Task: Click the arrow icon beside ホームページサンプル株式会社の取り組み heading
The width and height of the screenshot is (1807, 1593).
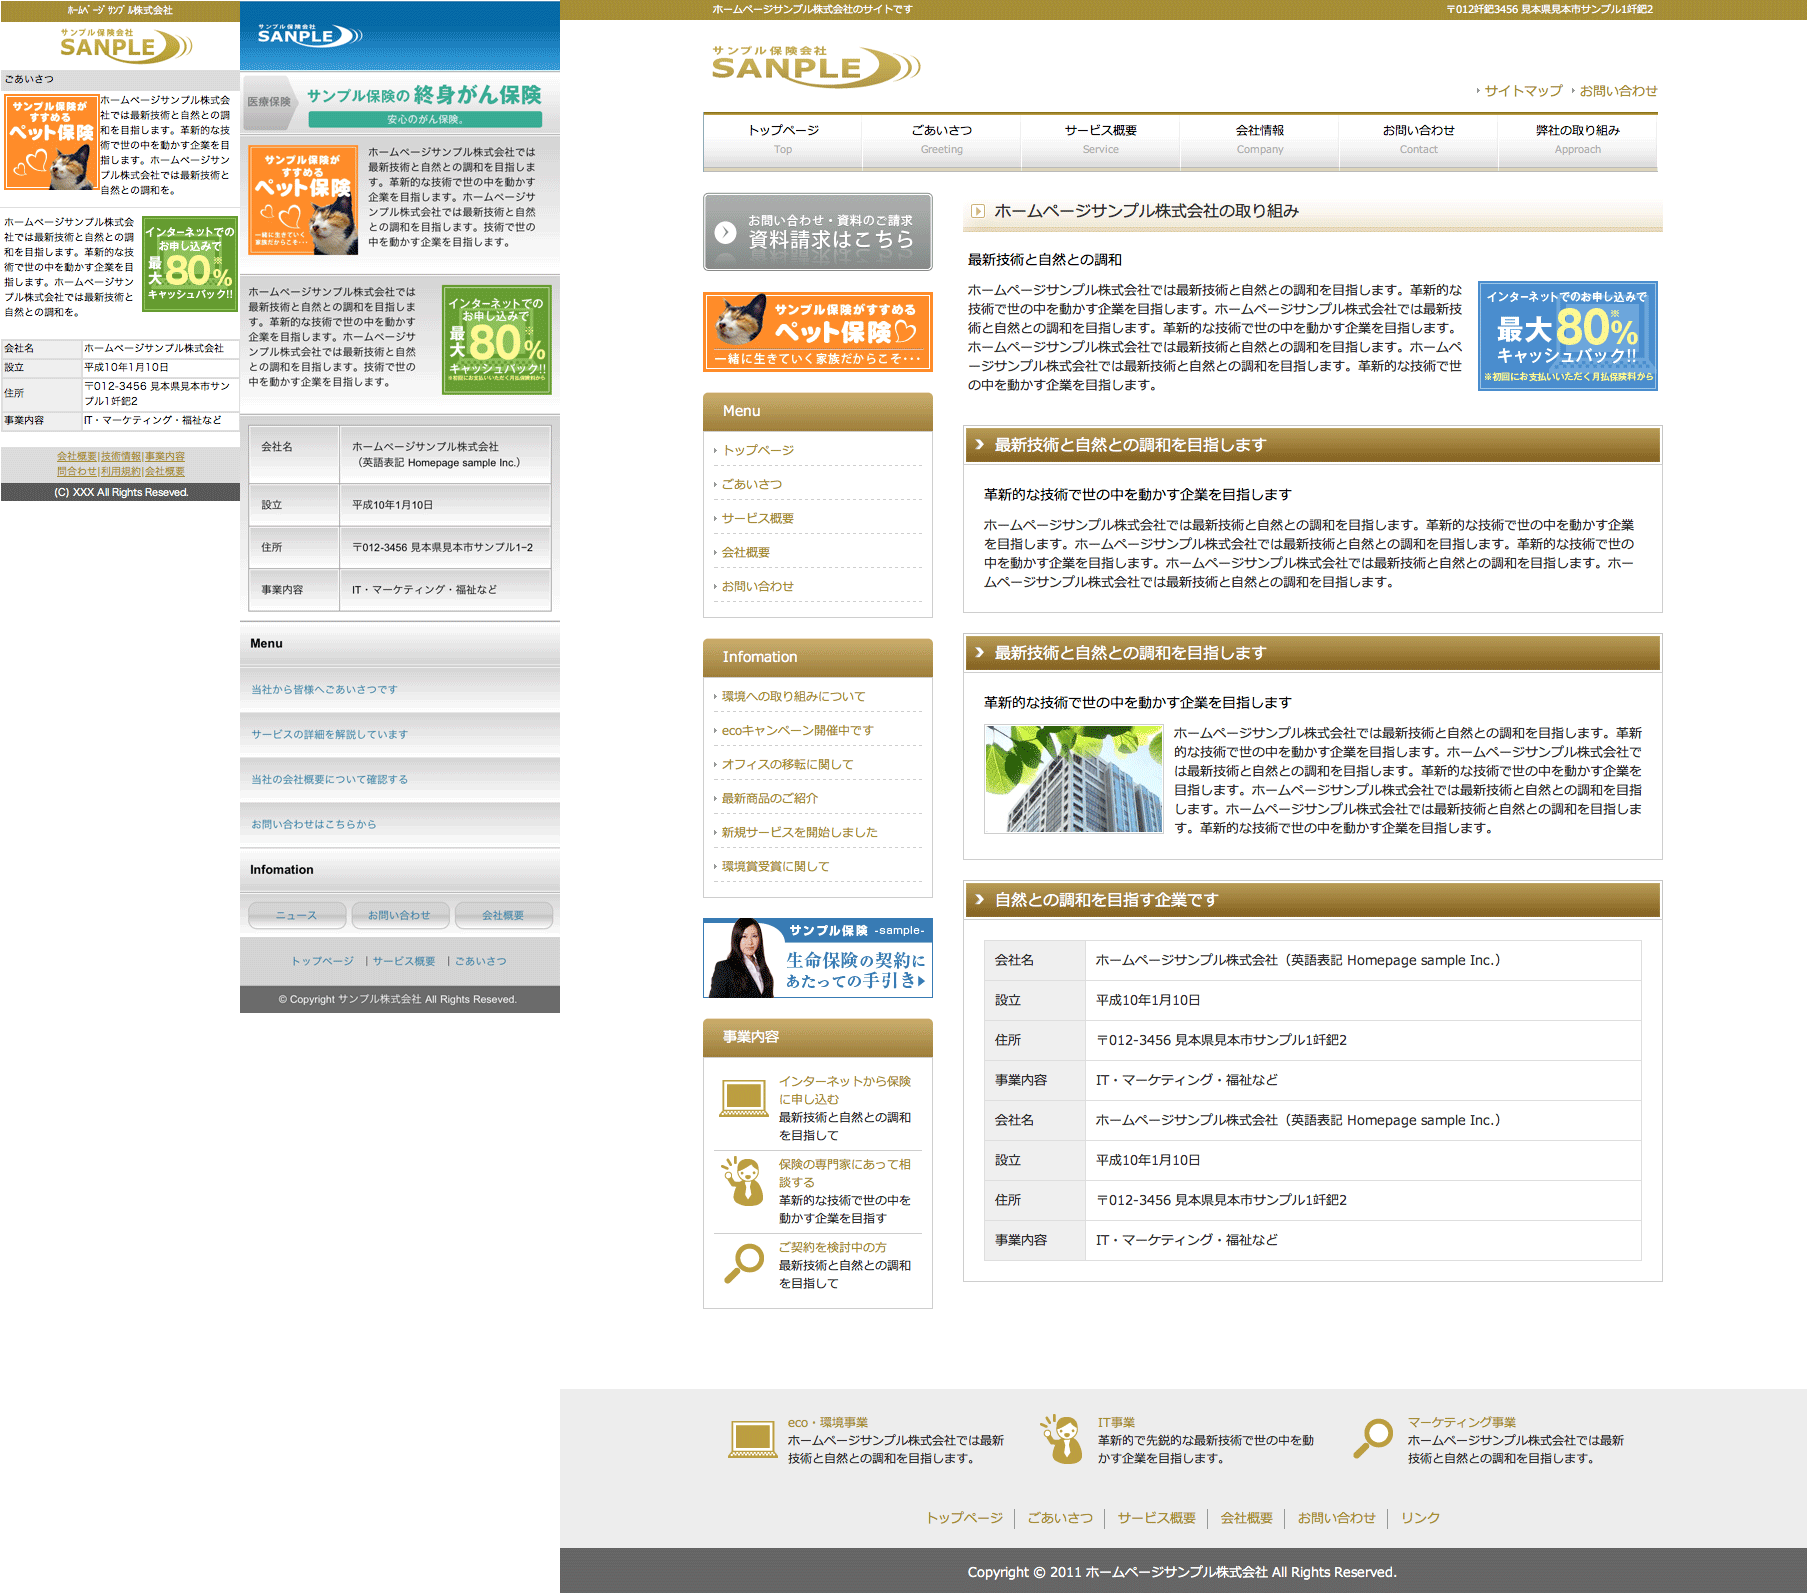Action: coord(978,211)
